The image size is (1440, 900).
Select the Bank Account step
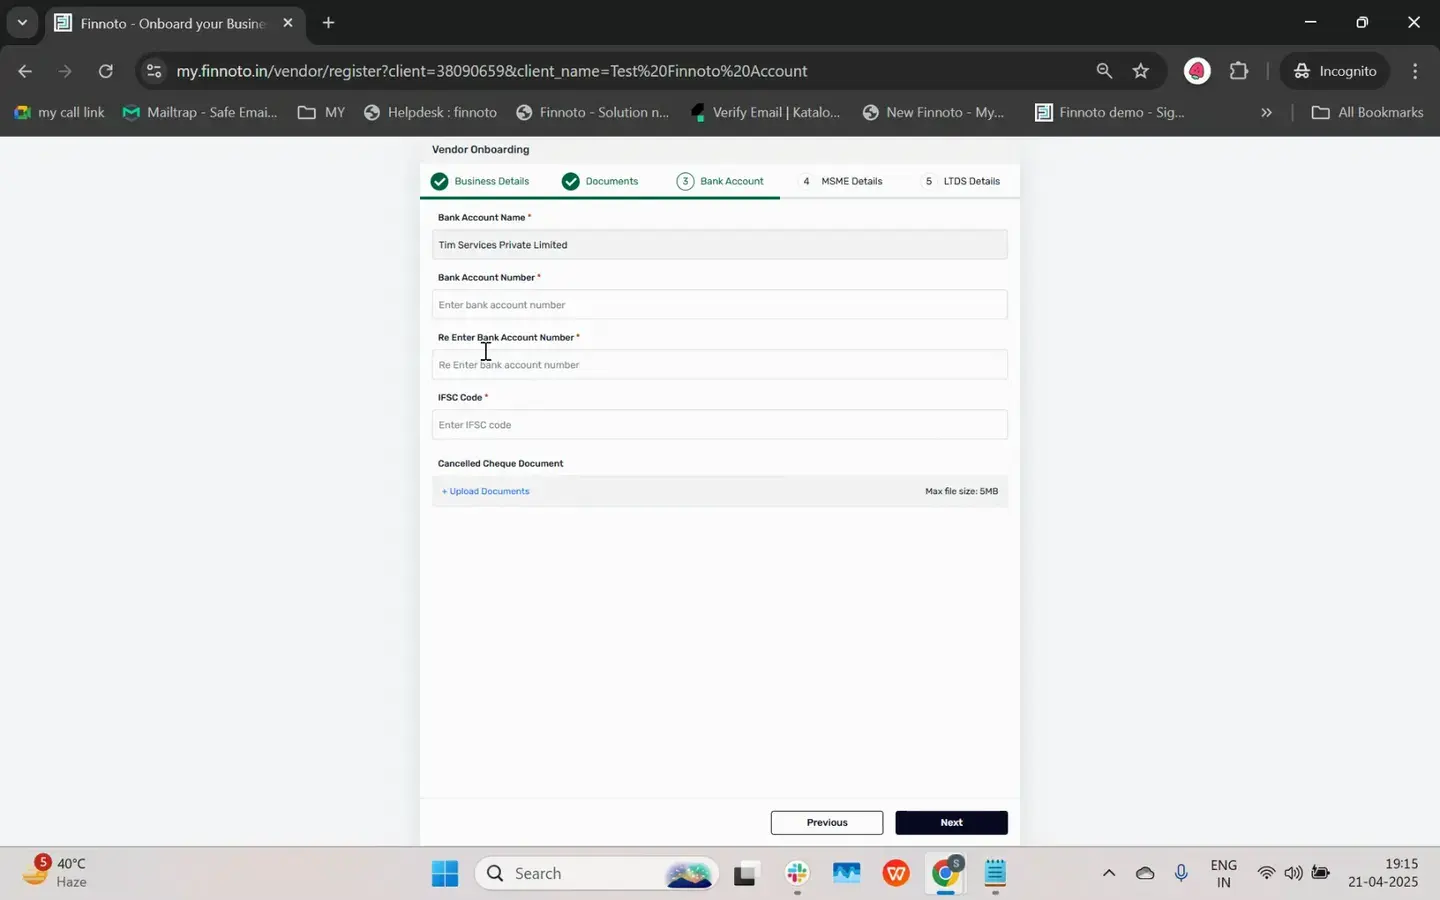(720, 181)
